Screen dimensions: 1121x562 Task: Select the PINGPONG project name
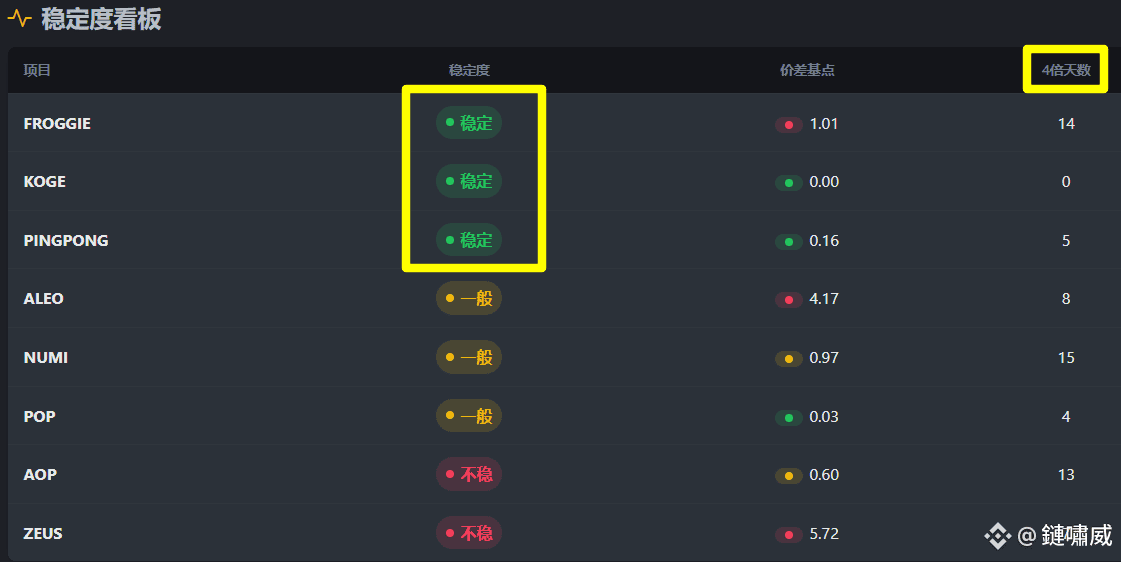pos(66,241)
